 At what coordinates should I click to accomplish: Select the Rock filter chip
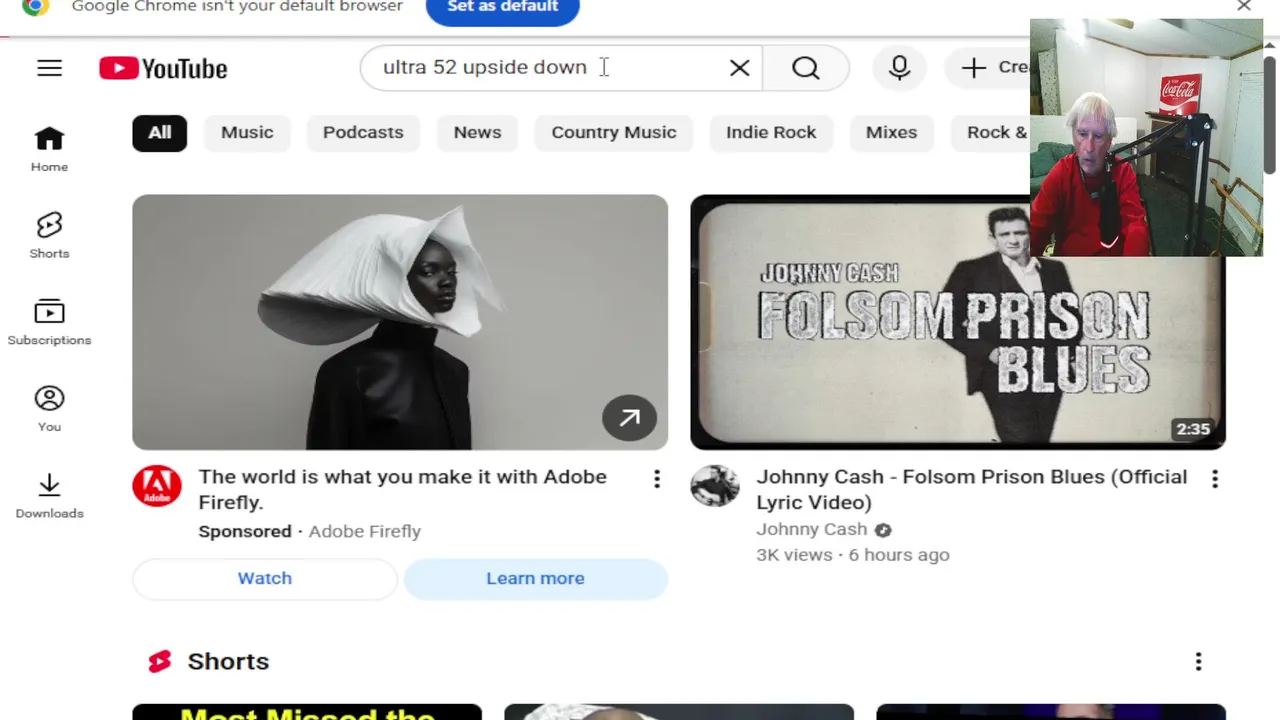point(991,132)
